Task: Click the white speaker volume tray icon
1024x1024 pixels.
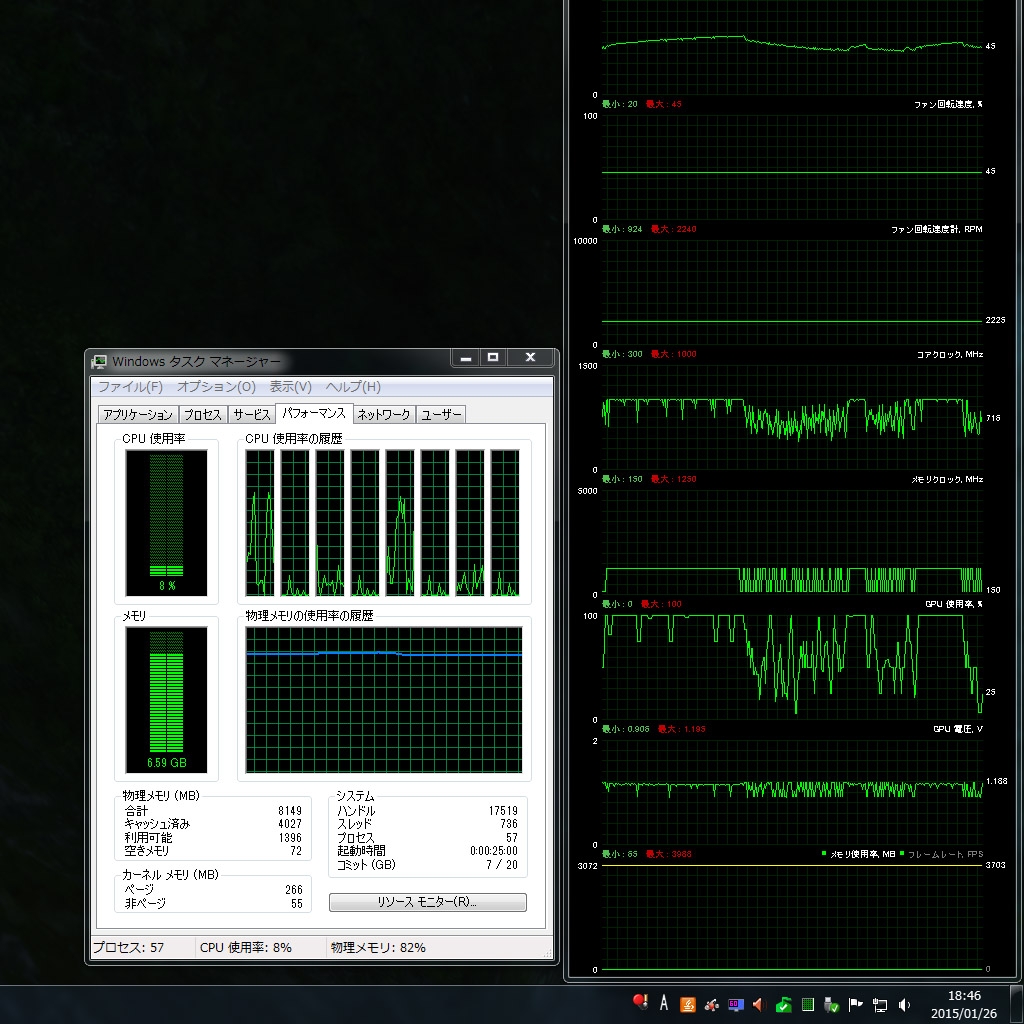Action: pyautogui.click(x=905, y=1004)
